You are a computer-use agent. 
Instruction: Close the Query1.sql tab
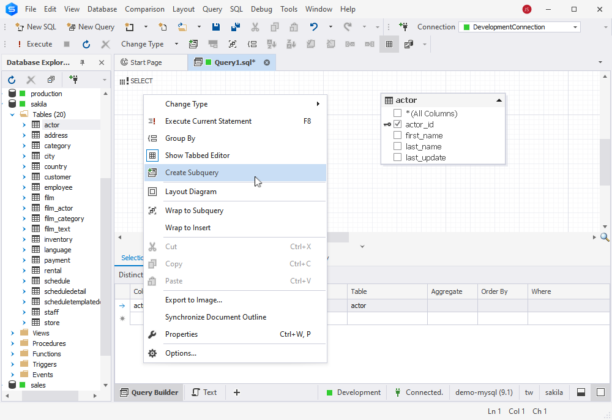click(x=267, y=62)
